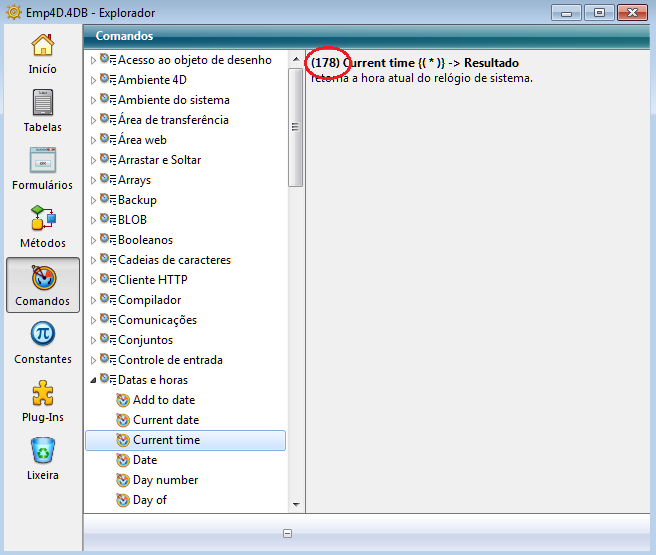
Task: Select the Current time command
Action: click(167, 440)
